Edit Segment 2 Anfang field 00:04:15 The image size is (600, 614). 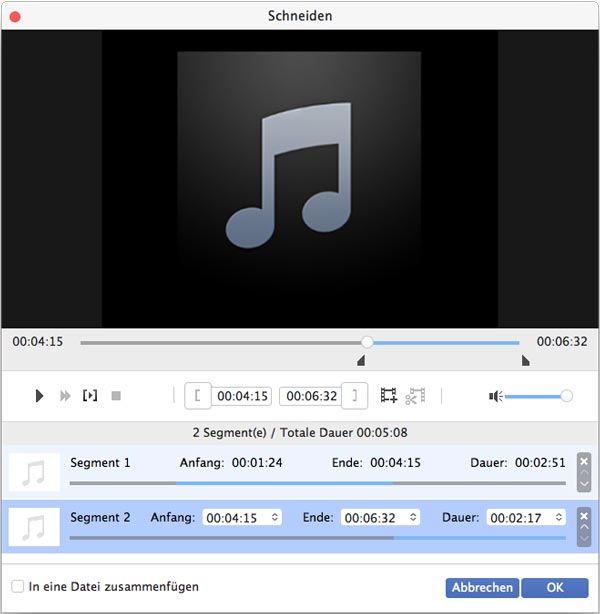pos(242,517)
